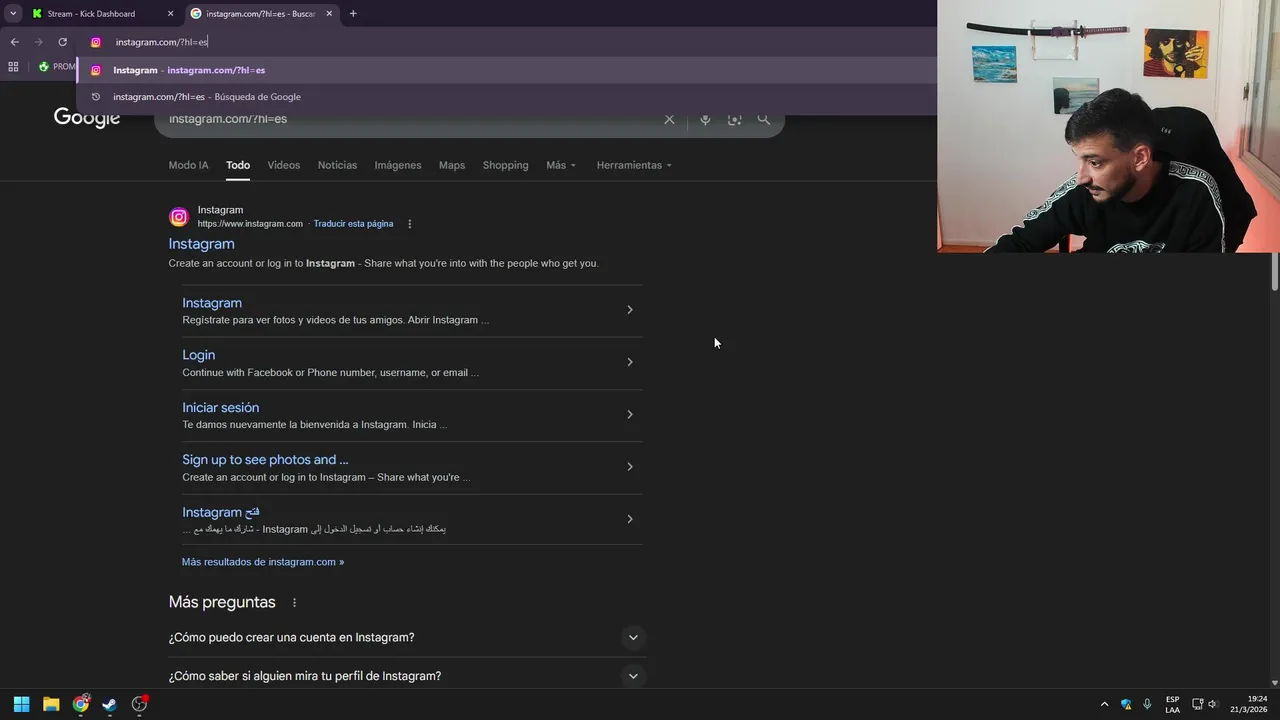Screen dimensions: 1280x720
Task: Expand '¿Cómo puedo crear una cuenta en Instagram?'
Action: pyautogui.click(x=407, y=638)
